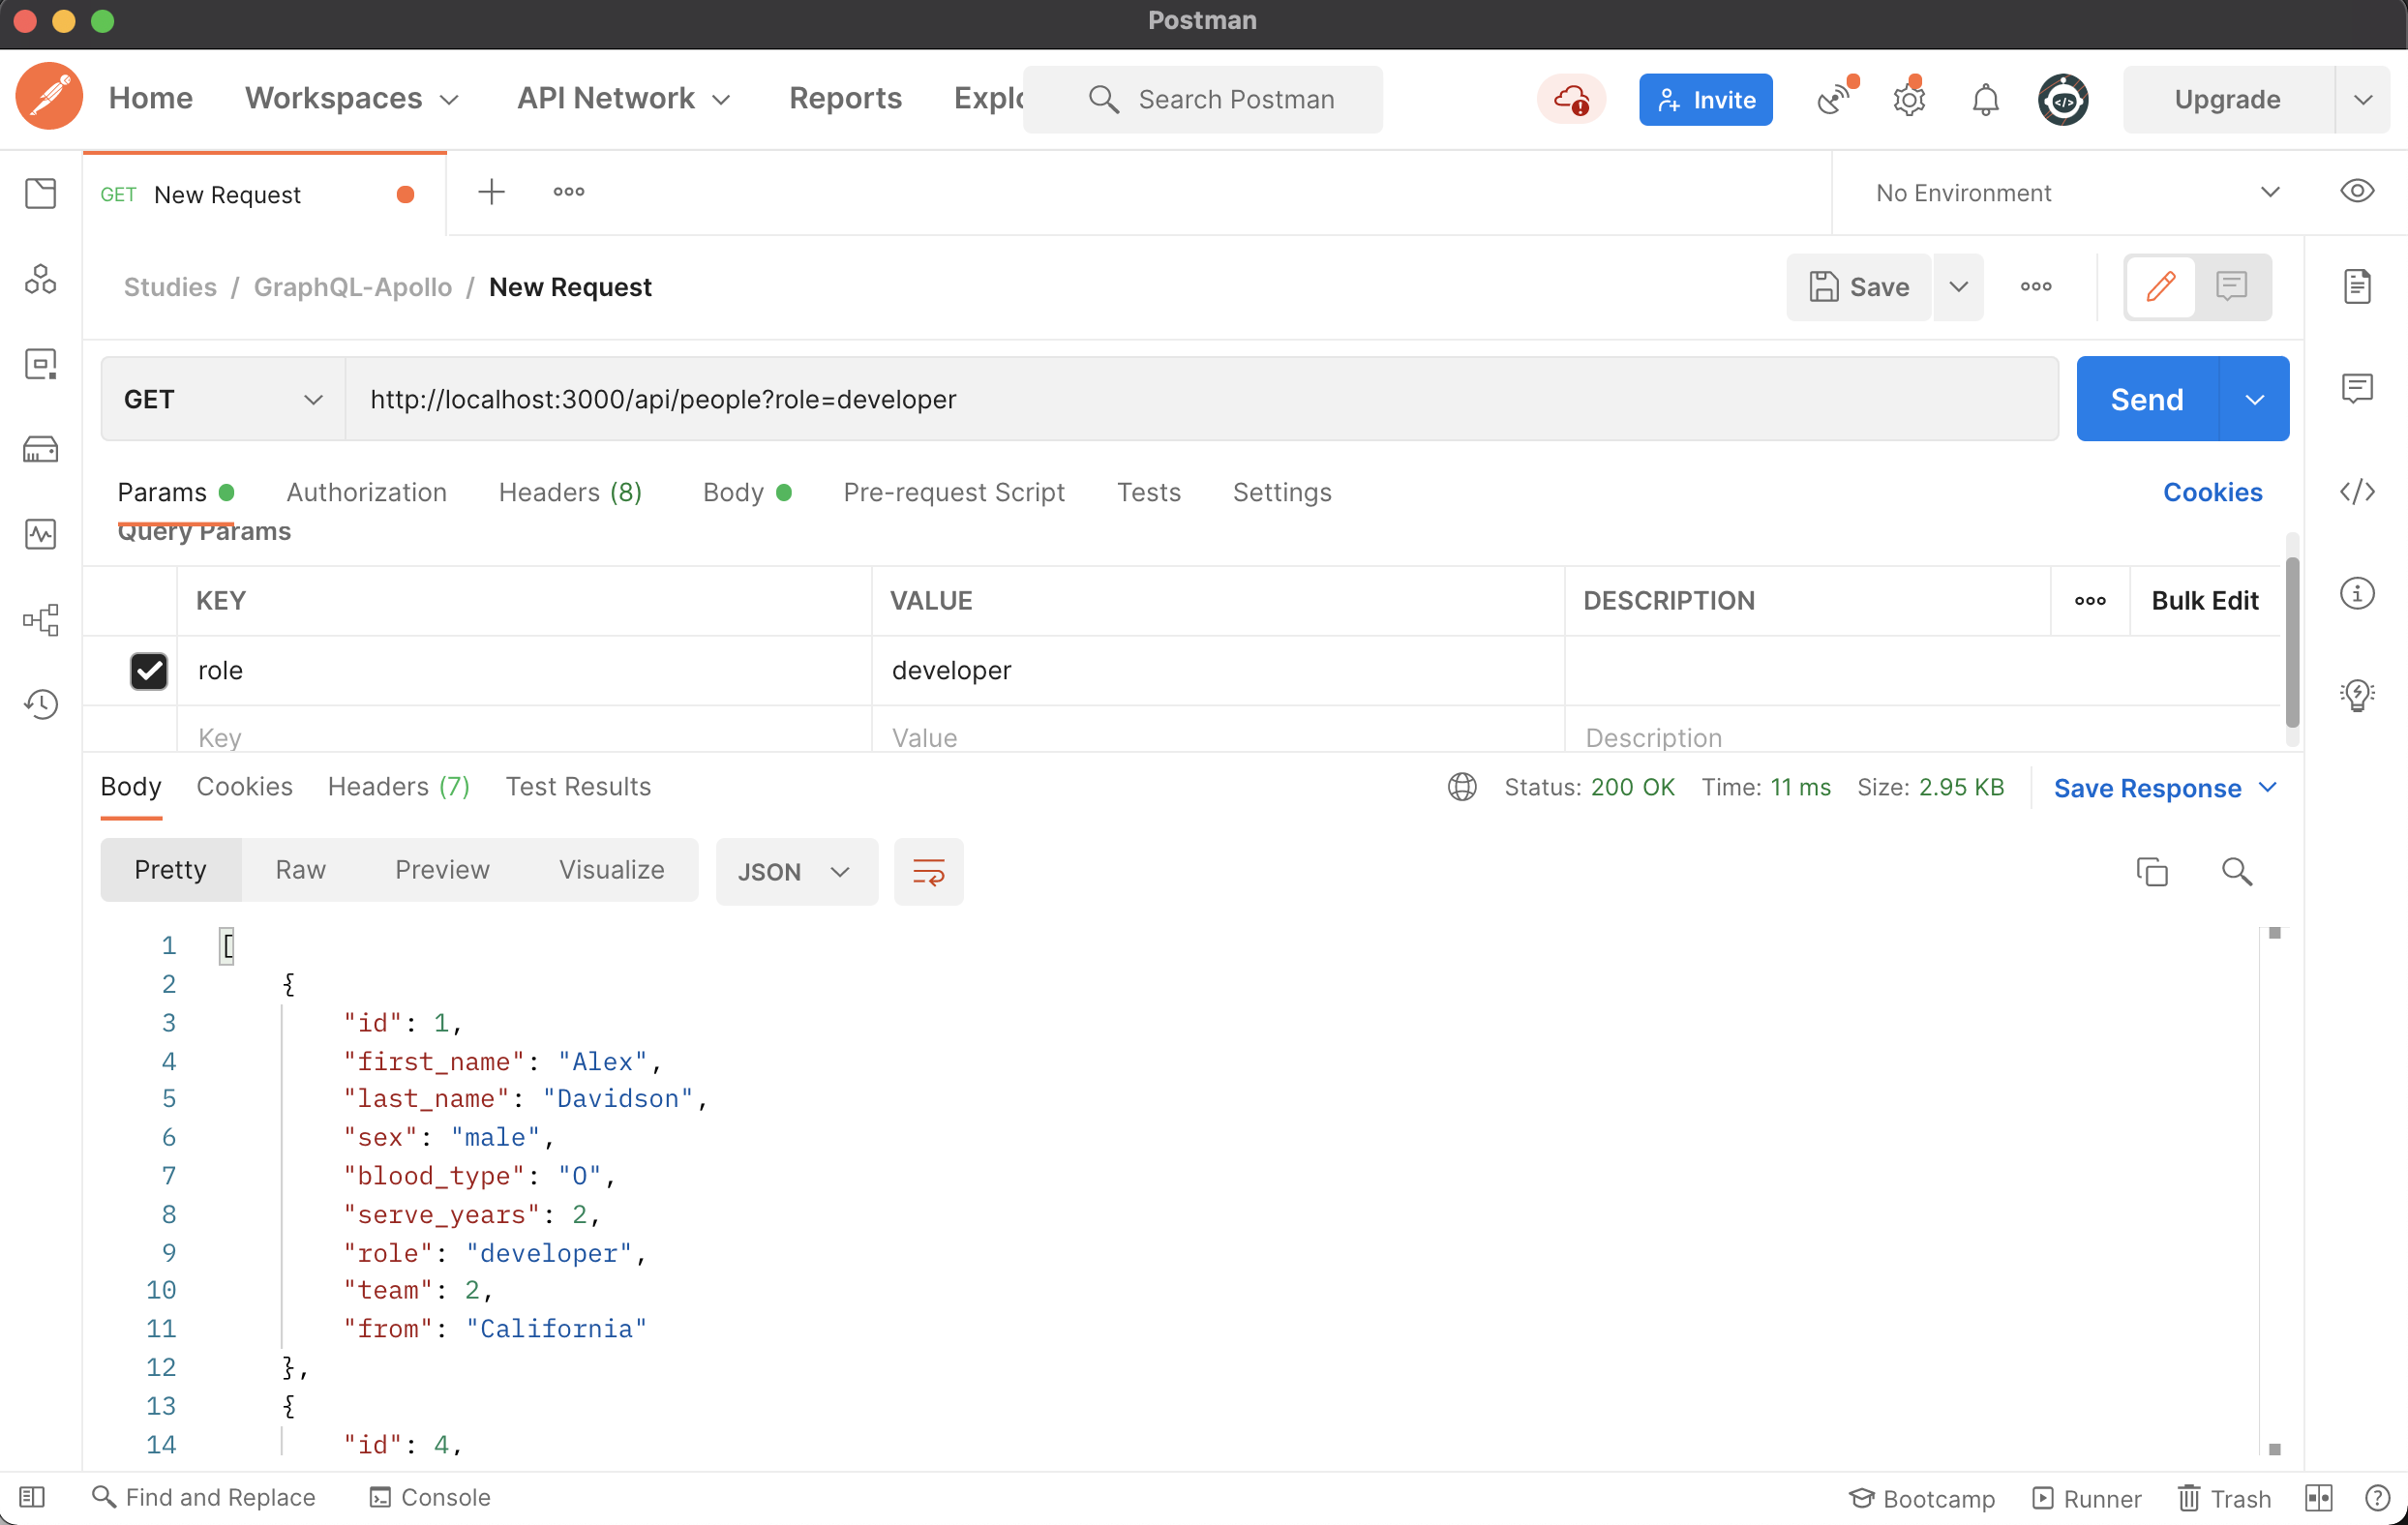Screen dimensions: 2408x1525
Task: Open the Monitors sidebar icon
Action: click(41, 534)
